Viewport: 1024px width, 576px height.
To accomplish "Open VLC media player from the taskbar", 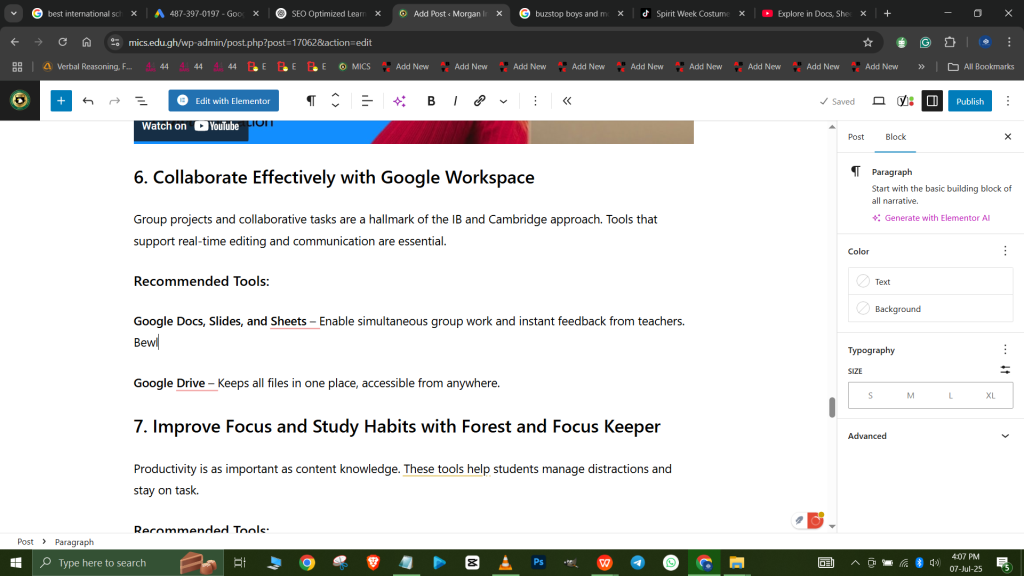I will 505,562.
